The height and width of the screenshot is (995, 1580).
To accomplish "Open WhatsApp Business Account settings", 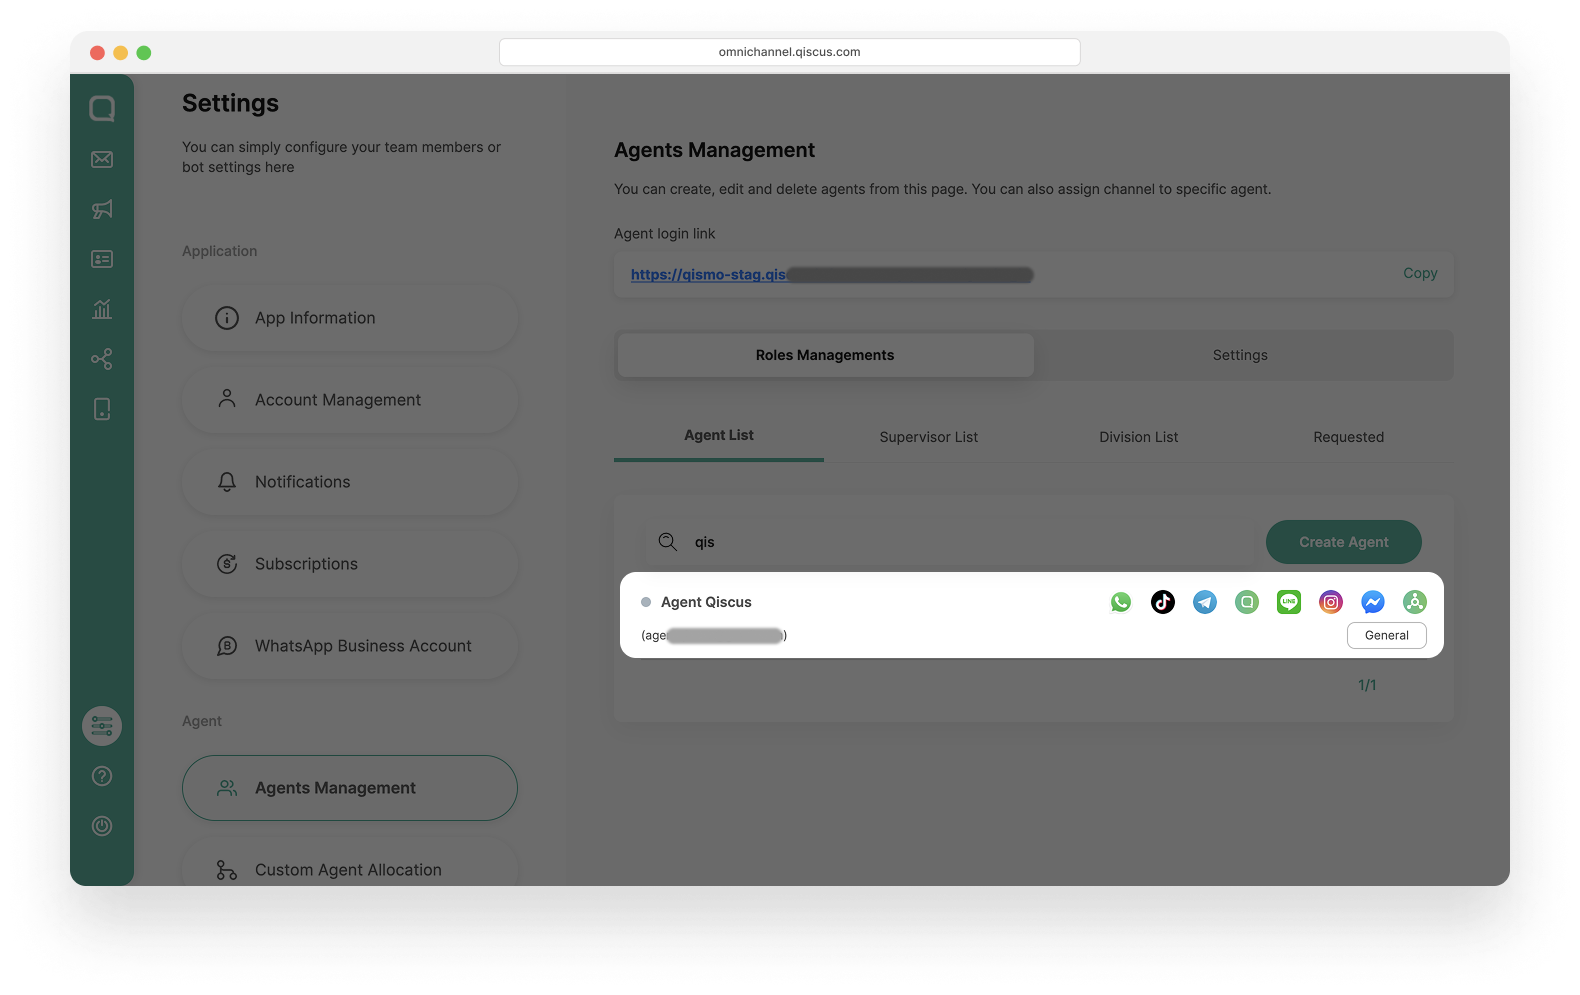I will click(350, 646).
